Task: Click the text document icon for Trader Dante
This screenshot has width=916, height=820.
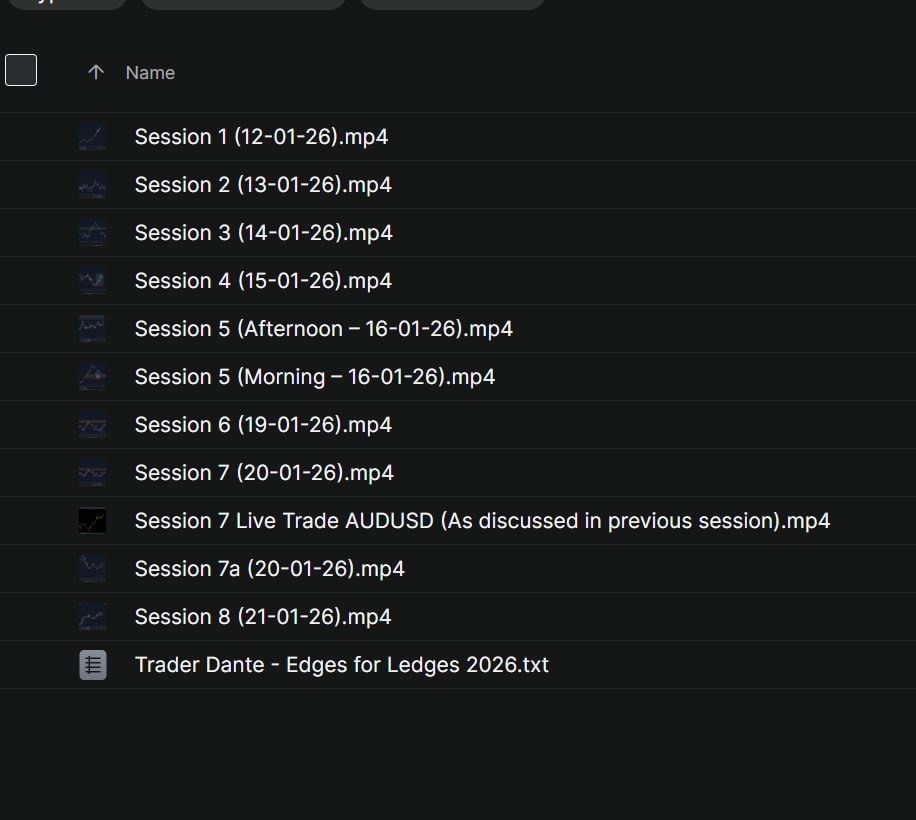Action: (x=93, y=665)
